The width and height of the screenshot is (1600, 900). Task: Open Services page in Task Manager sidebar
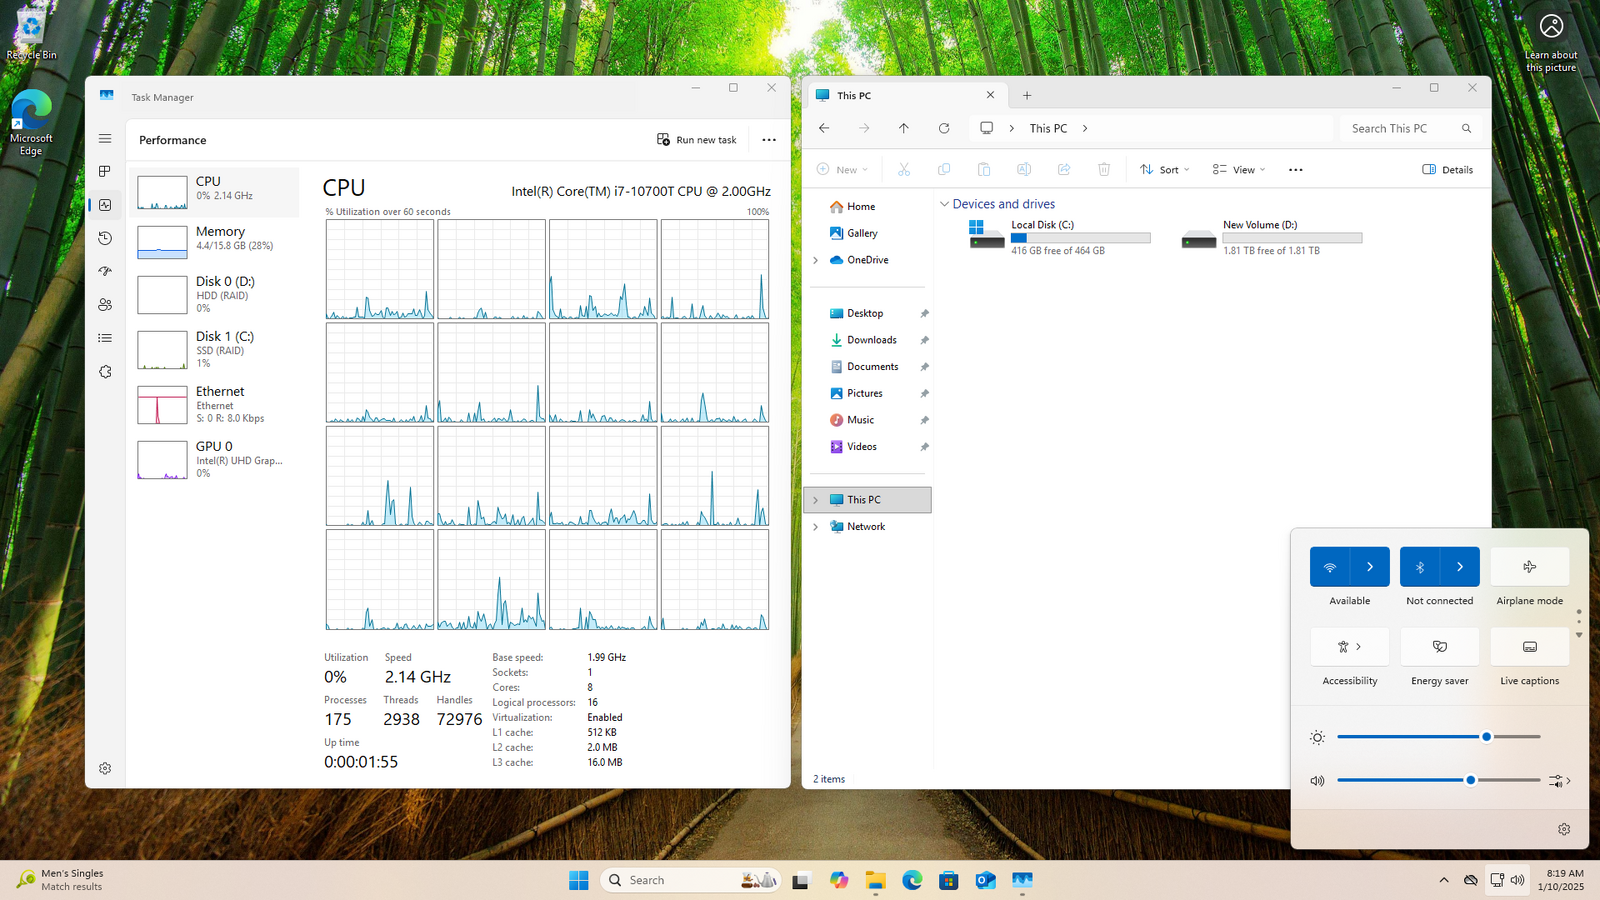[105, 372]
